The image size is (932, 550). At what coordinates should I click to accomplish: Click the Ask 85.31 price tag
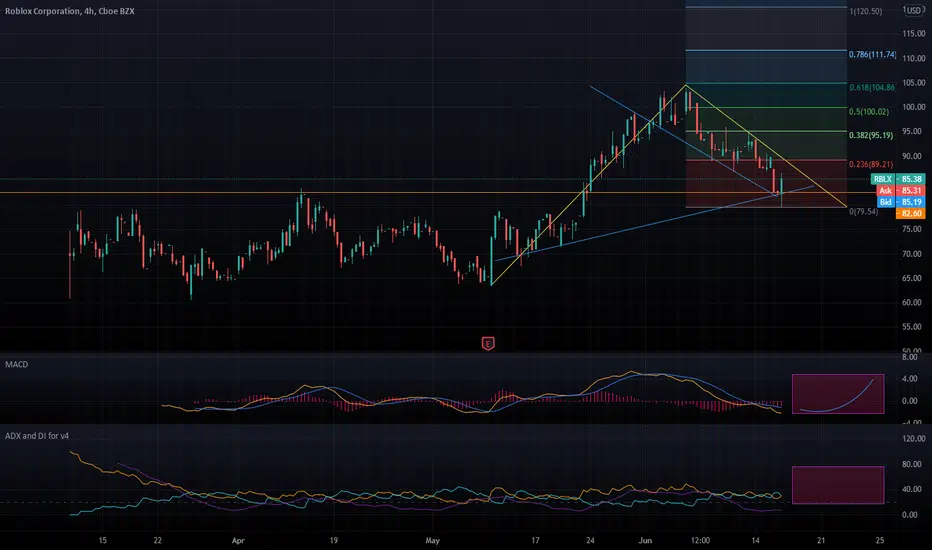pyautogui.click(x=901, y=190)
